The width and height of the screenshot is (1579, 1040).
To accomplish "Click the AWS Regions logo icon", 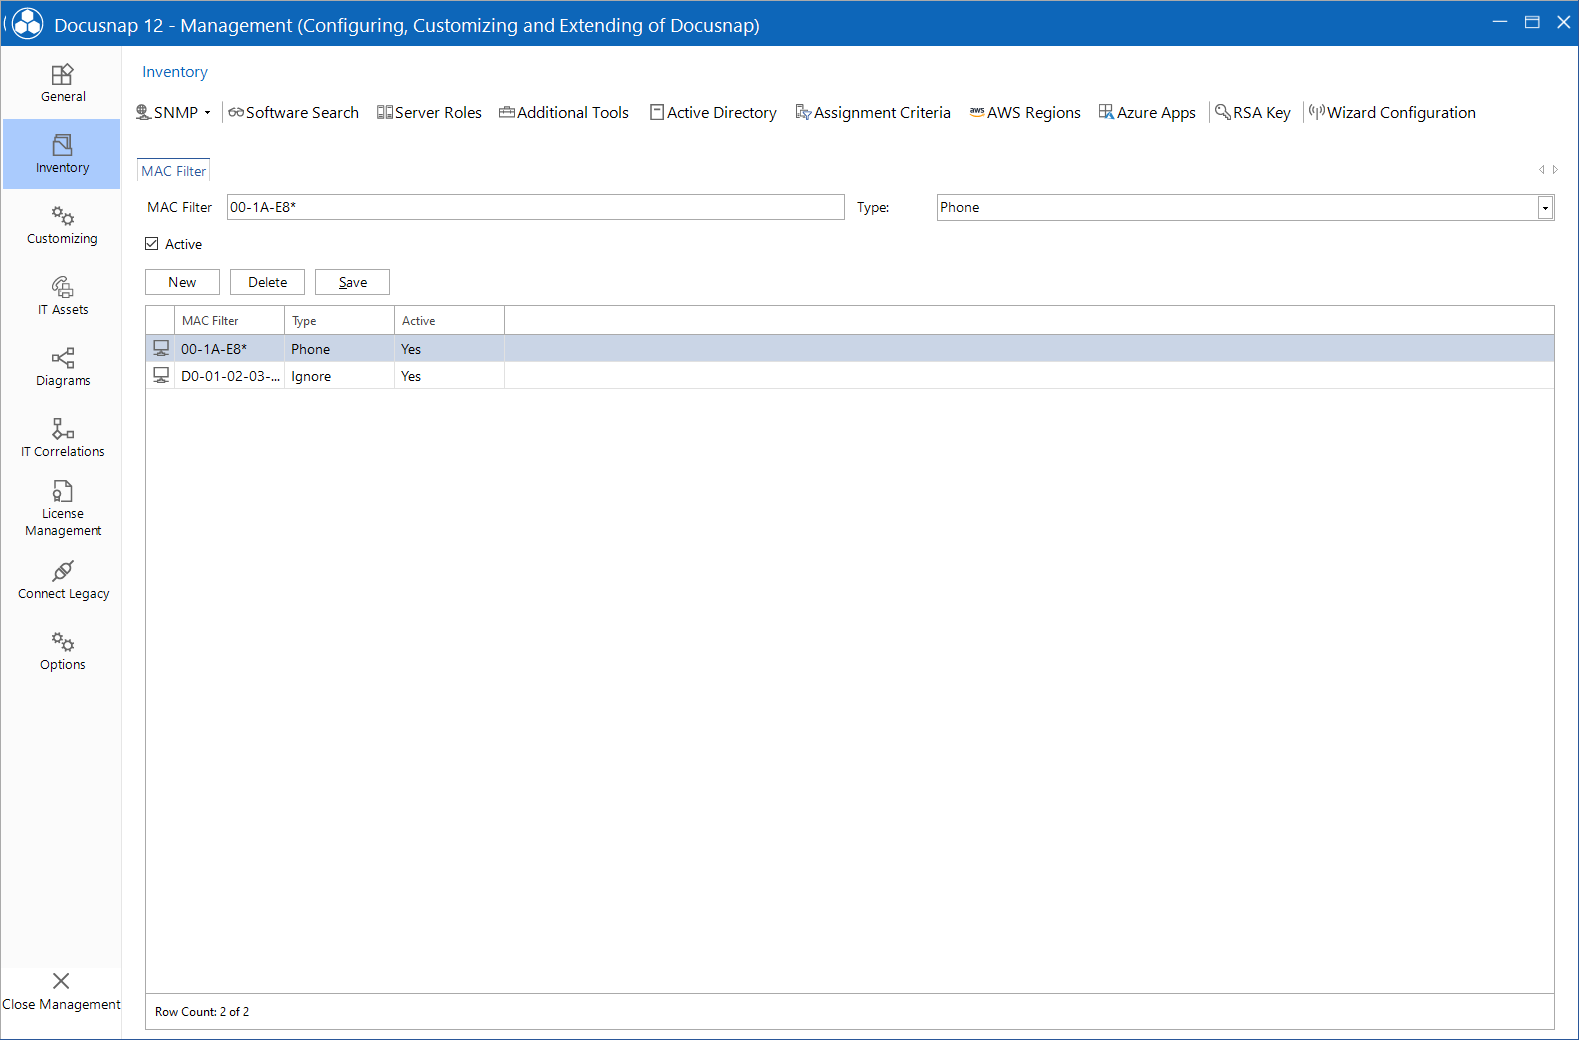I will click(977, 112).
